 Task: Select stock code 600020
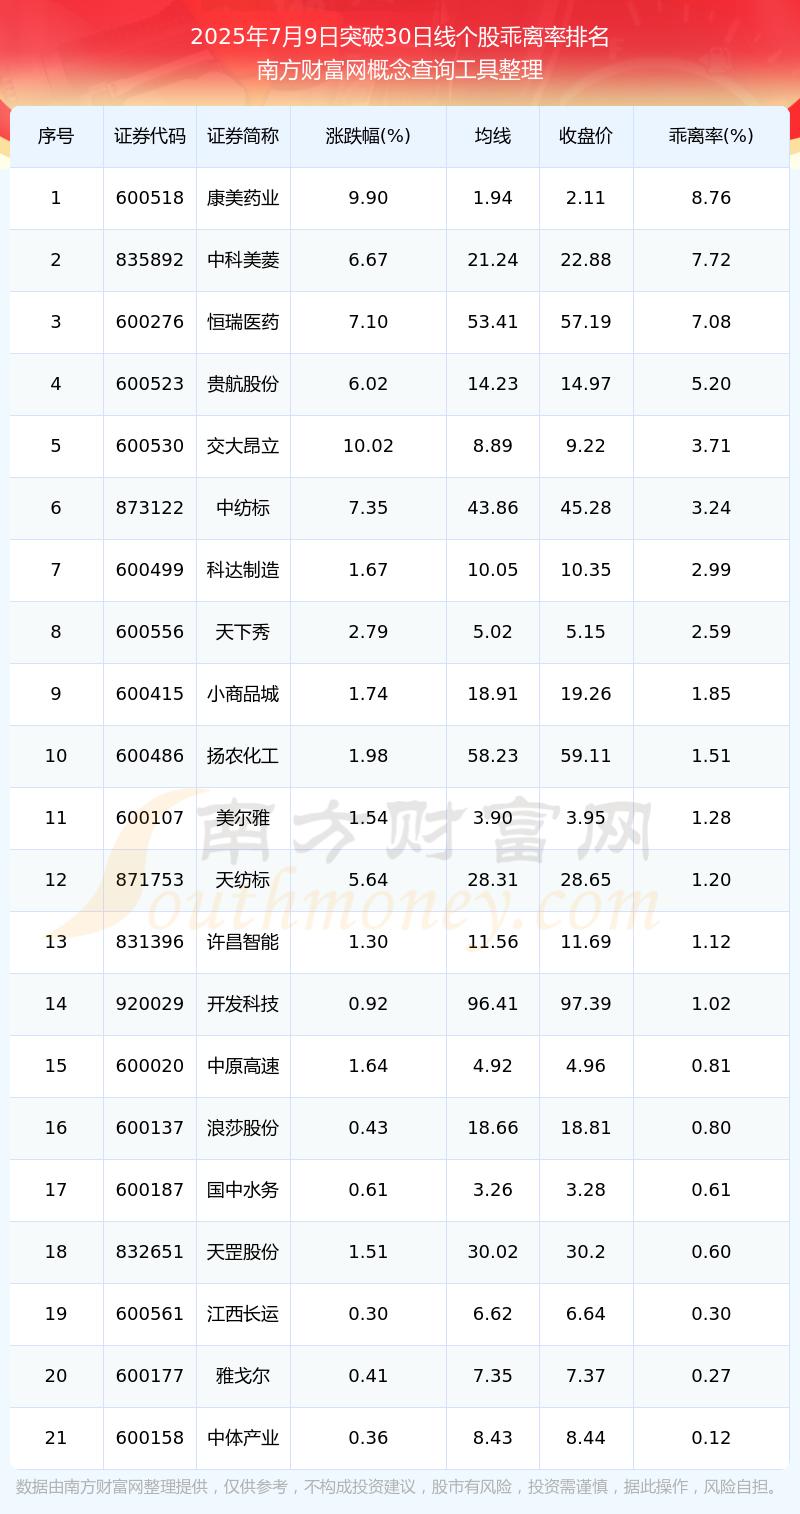(x=150, y=1066)
